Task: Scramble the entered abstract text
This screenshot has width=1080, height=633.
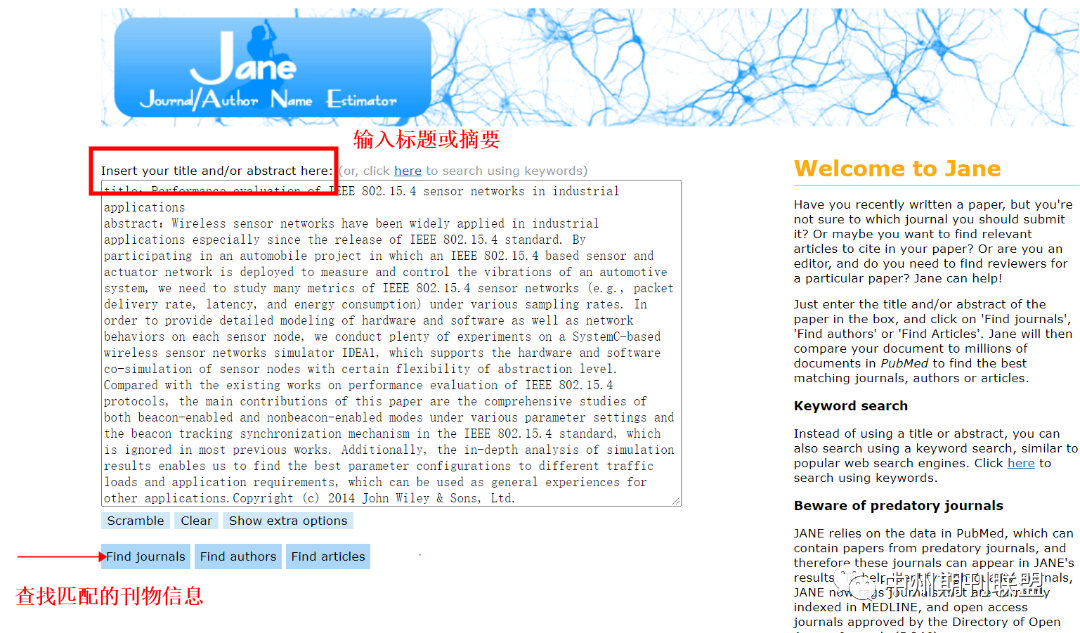Action: click(x=135, y=521)
